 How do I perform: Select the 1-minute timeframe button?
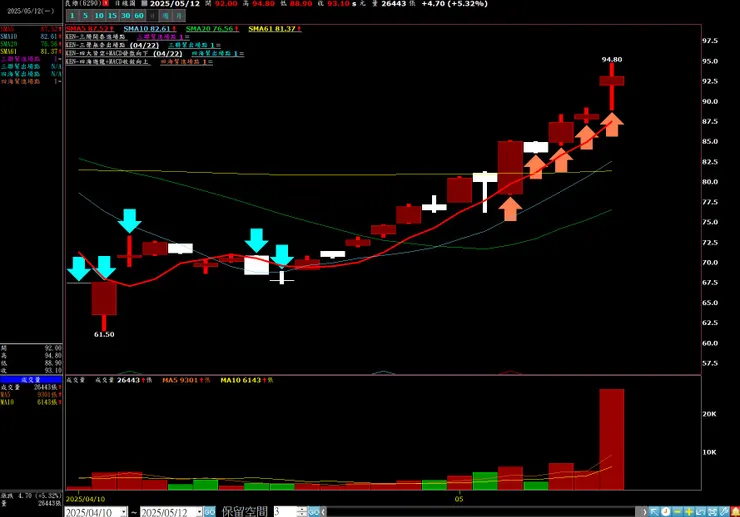pos(72,16)
